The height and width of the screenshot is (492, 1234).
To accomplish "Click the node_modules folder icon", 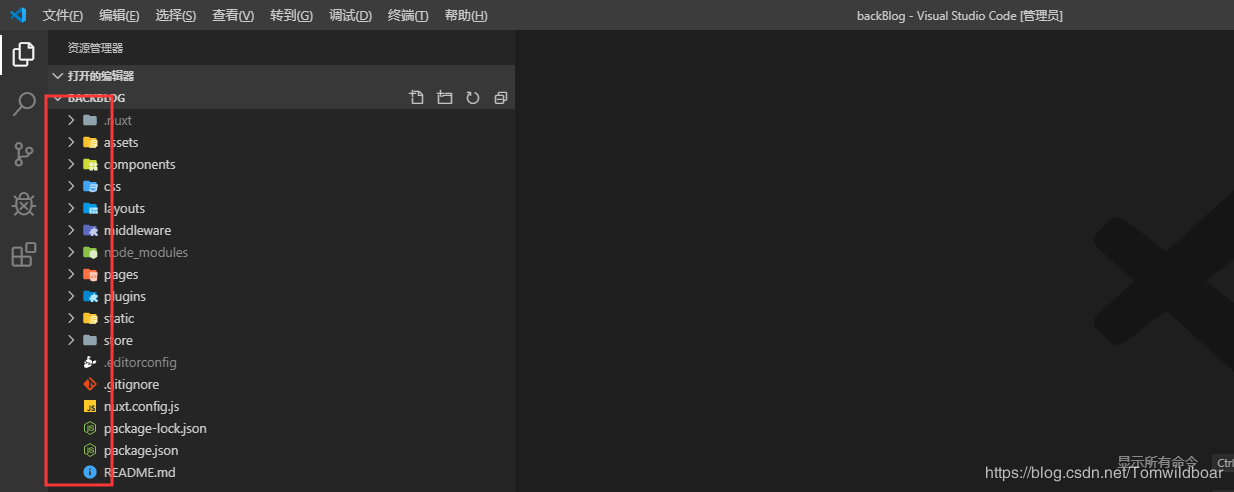I will click(90, 252).
